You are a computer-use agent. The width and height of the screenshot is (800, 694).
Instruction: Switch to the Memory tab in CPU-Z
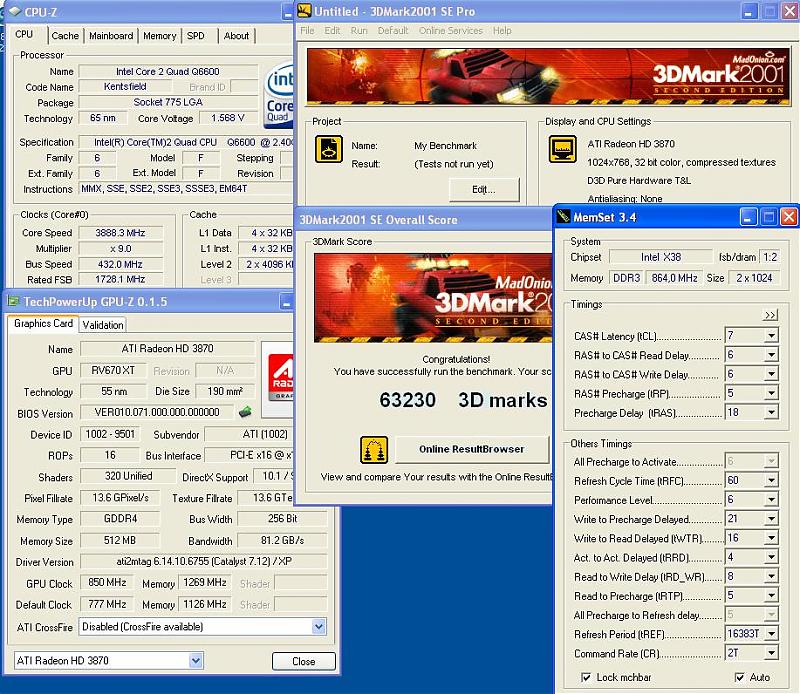coord(160,36)
